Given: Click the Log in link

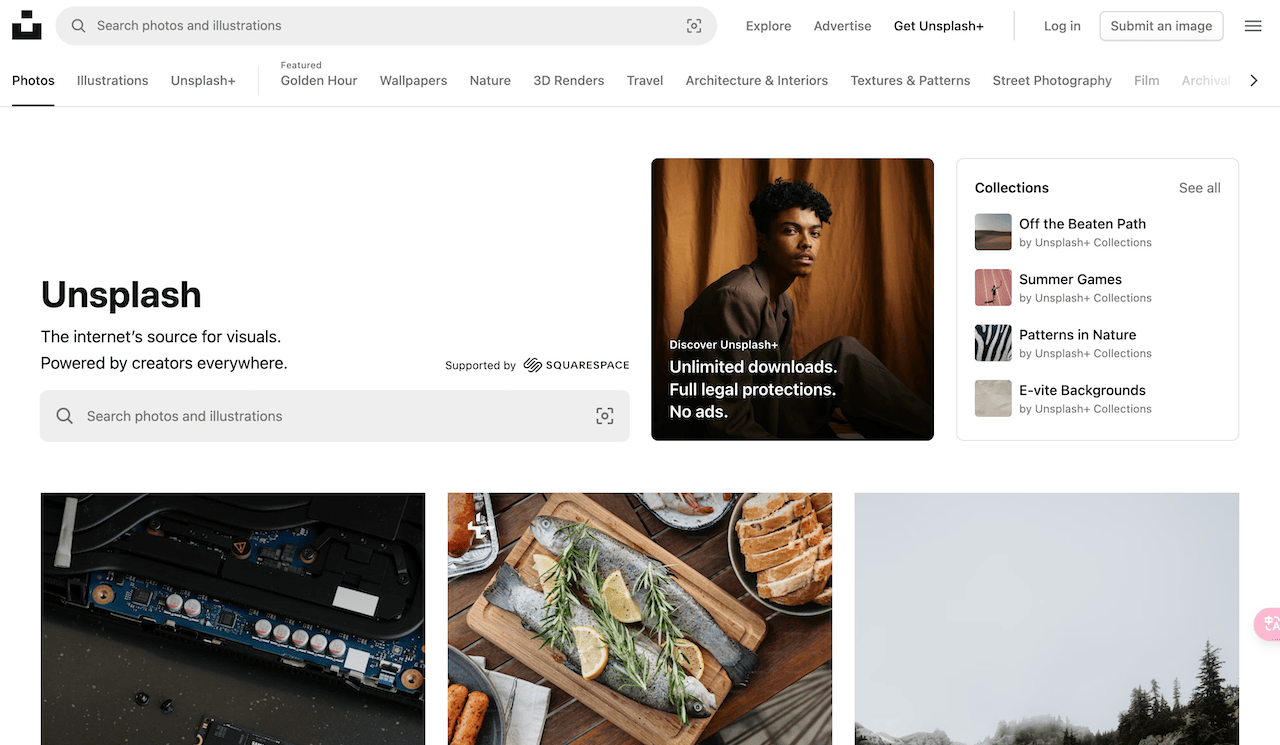Looking at the screenshot, I should (x=1062, y=26).
